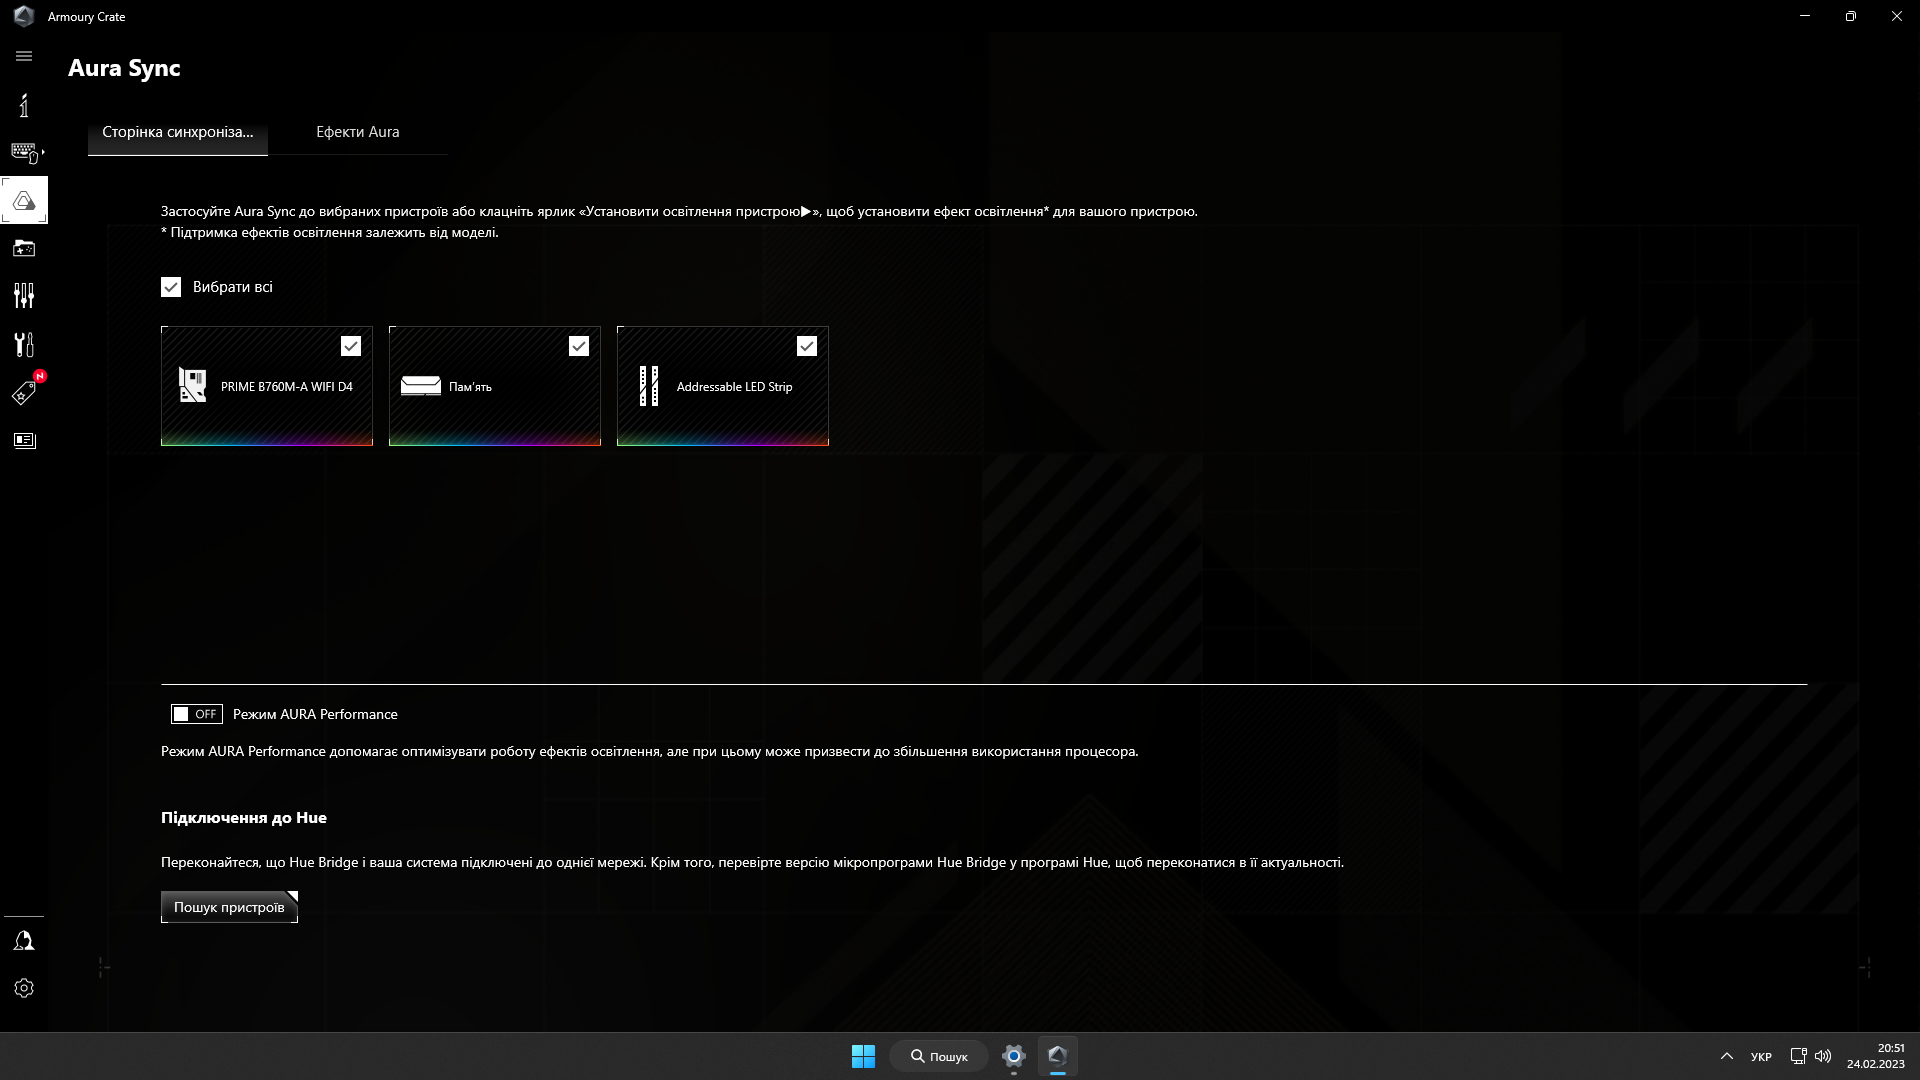Click the 'Пошук пристроїв' button
1920x1080 pixels.
[229, 907]
